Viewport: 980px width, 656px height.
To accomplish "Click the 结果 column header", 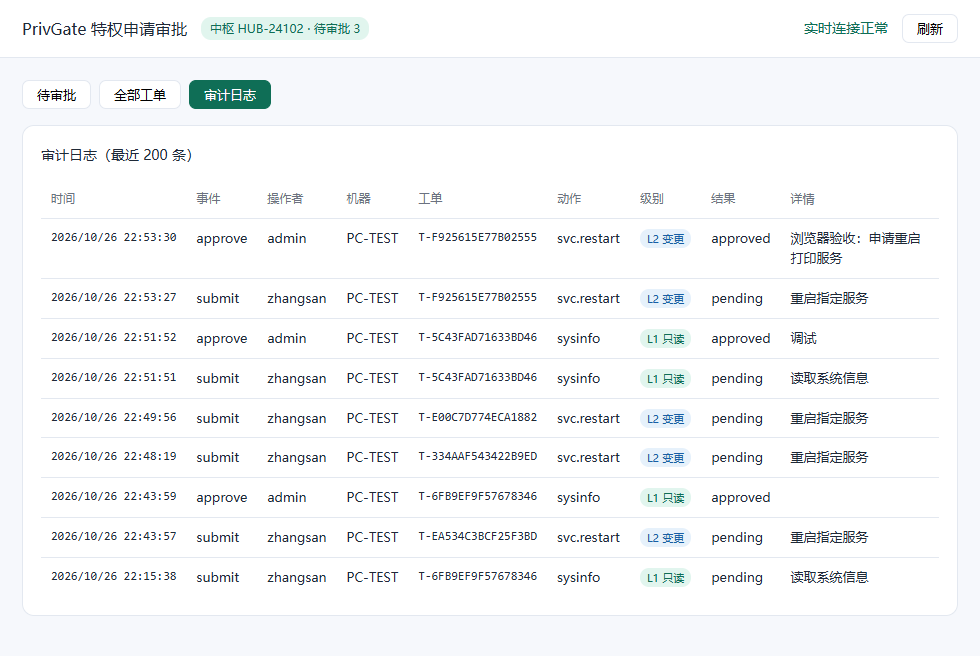I will 723,199.
